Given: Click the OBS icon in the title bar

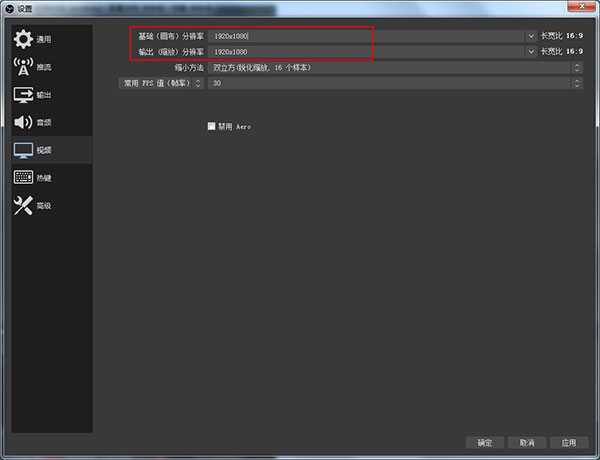Looking at the screenshot, I should pyautogui.click(x=9, y=8).
